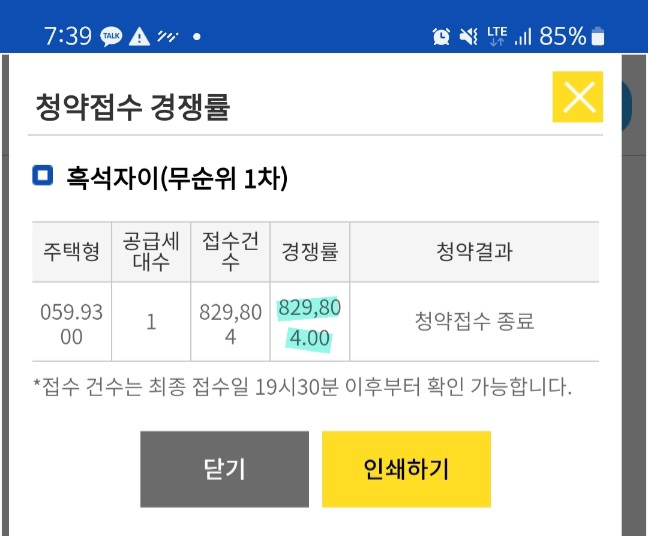Click the 청약접수 종료 result cell
The image size is (648, 536).
[474, 322]
